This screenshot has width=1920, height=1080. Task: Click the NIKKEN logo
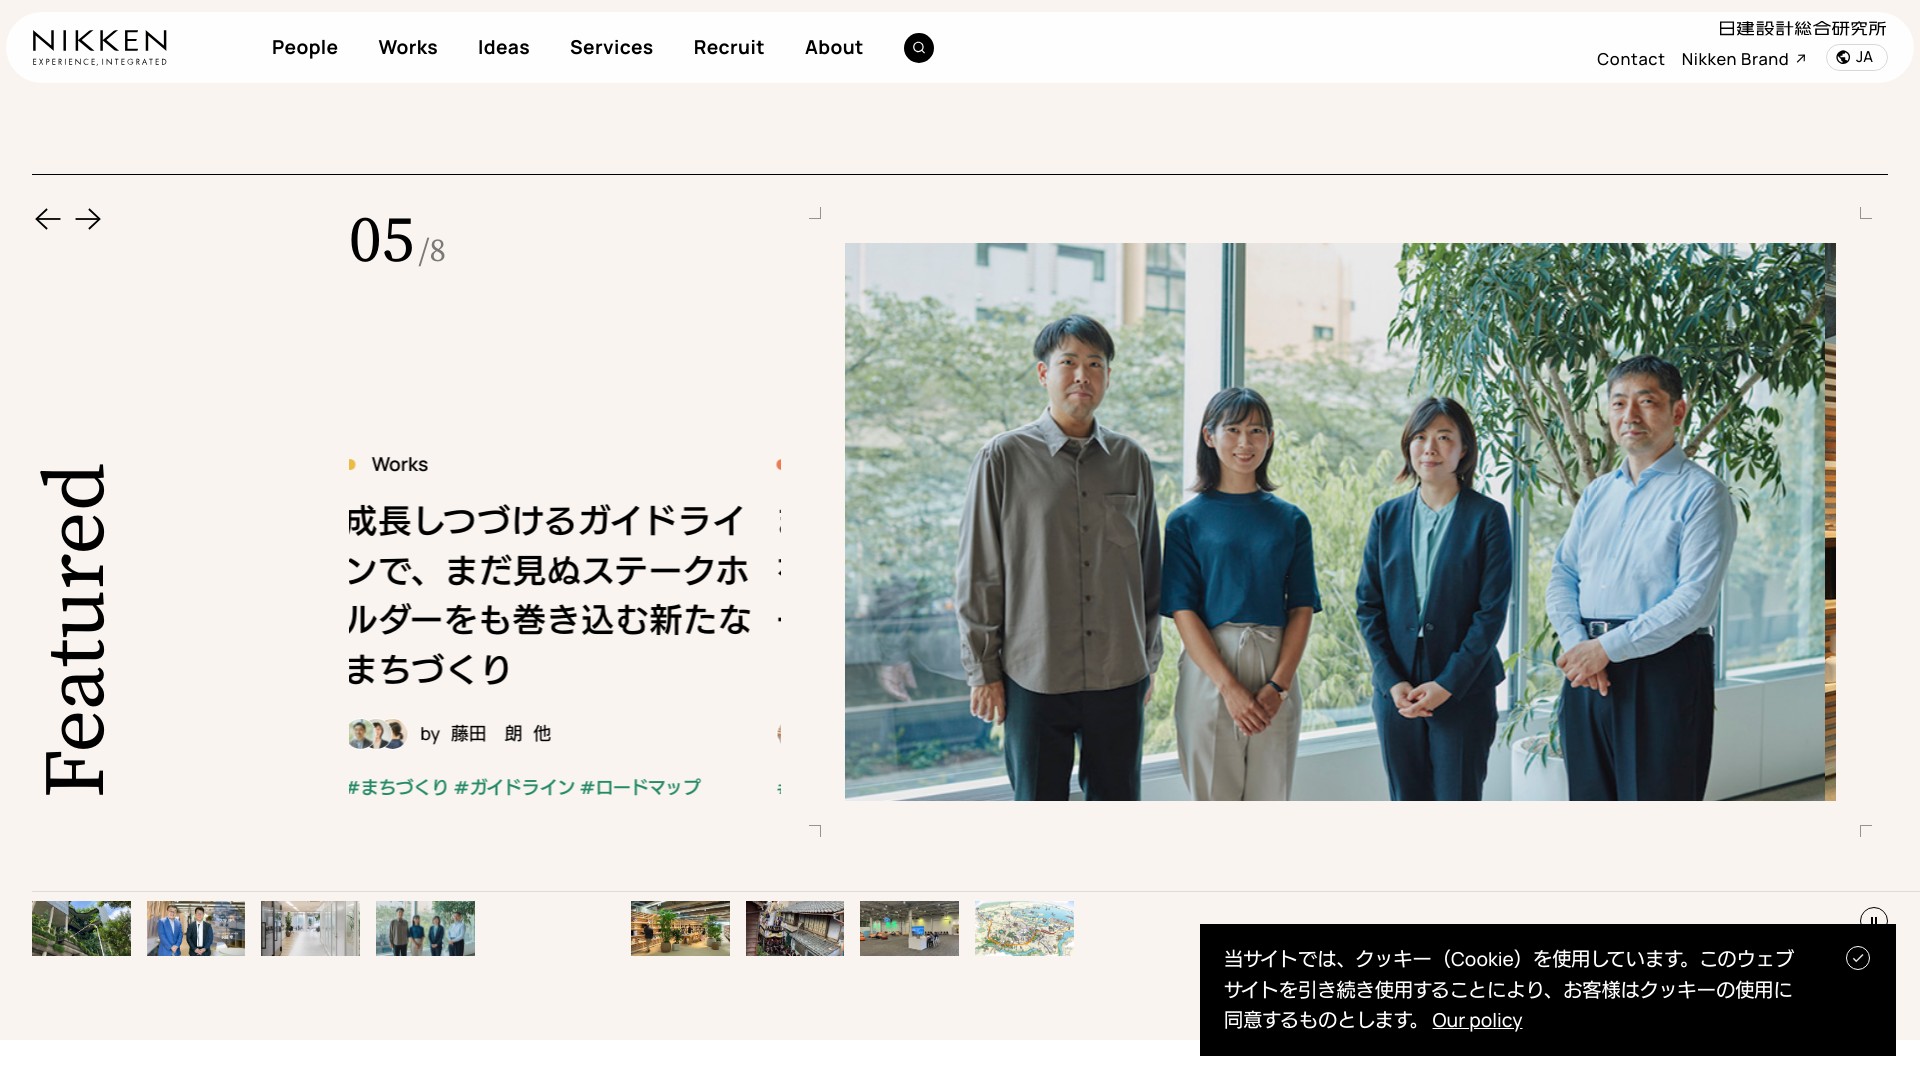point(100,47)
